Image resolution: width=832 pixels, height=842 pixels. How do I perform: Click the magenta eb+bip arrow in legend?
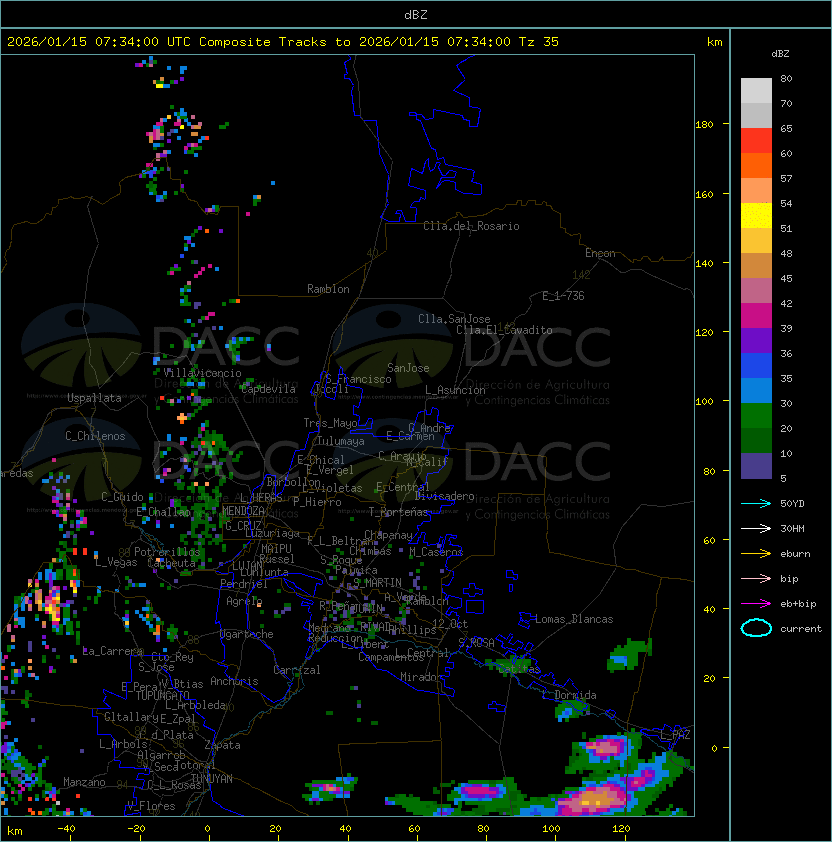click(x=756, y=604)
